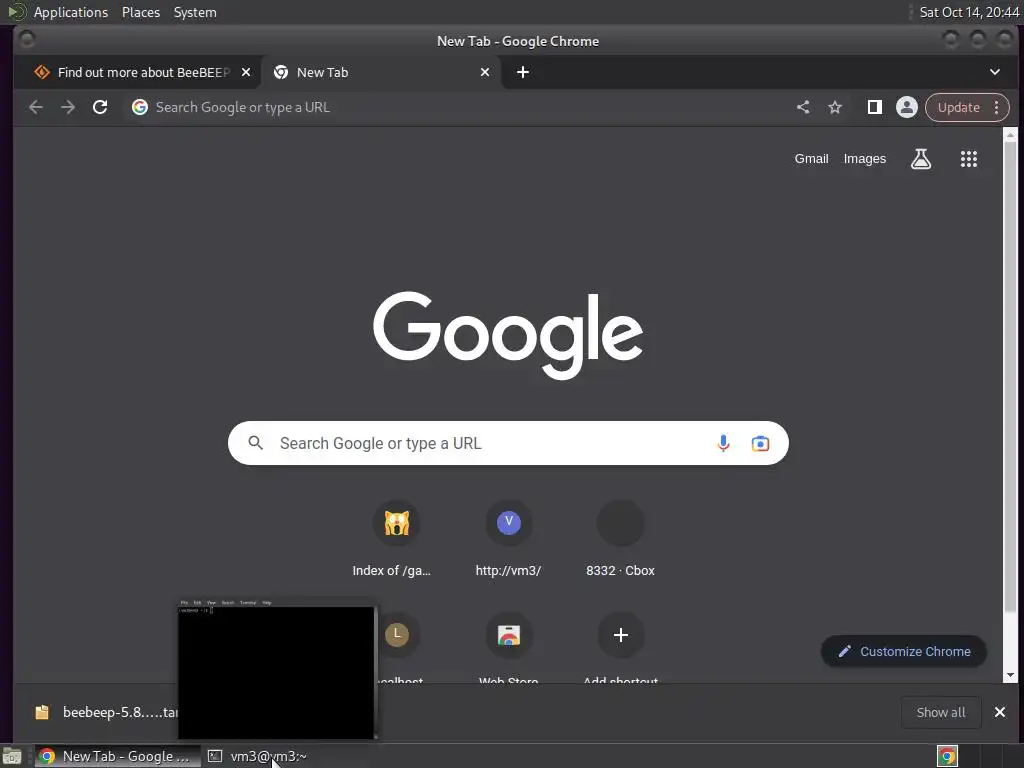1024x768 pixels.
Task: Go forward with the forward arrow
Action: coord(68,107)
